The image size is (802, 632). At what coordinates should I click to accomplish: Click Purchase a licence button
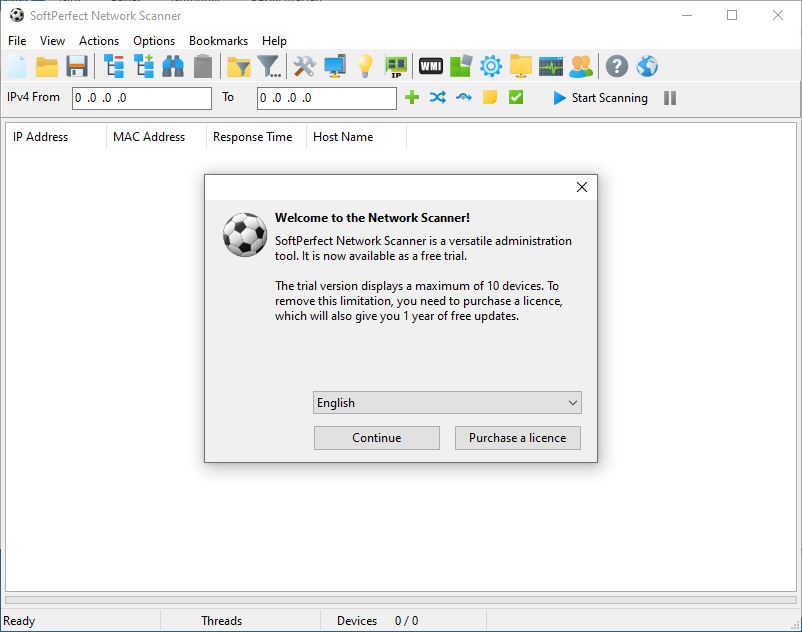coord(518,438)
